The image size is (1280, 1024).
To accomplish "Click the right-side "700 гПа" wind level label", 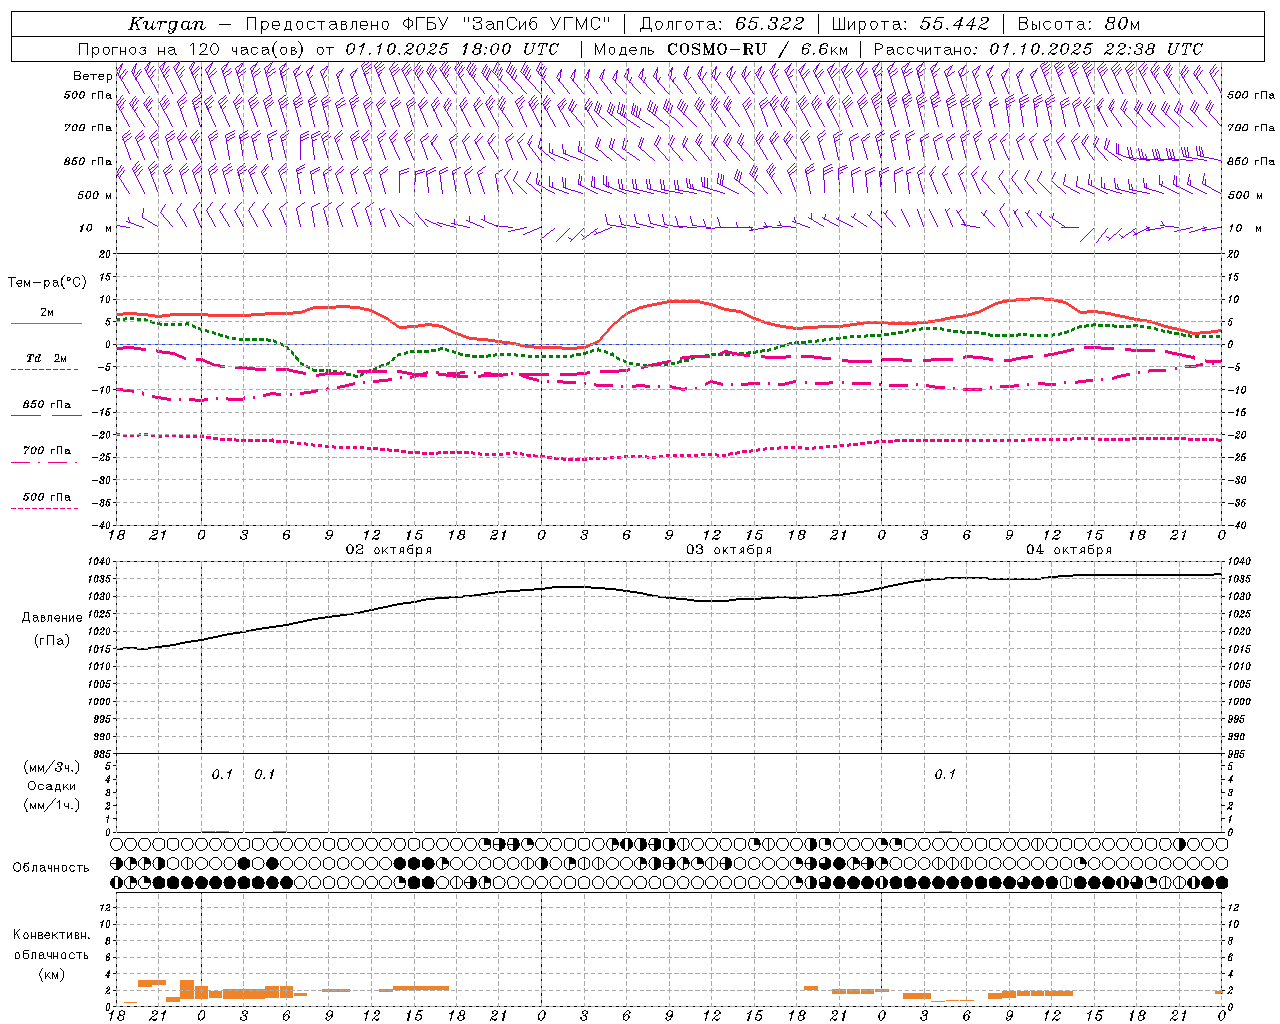I will 1251,128.
